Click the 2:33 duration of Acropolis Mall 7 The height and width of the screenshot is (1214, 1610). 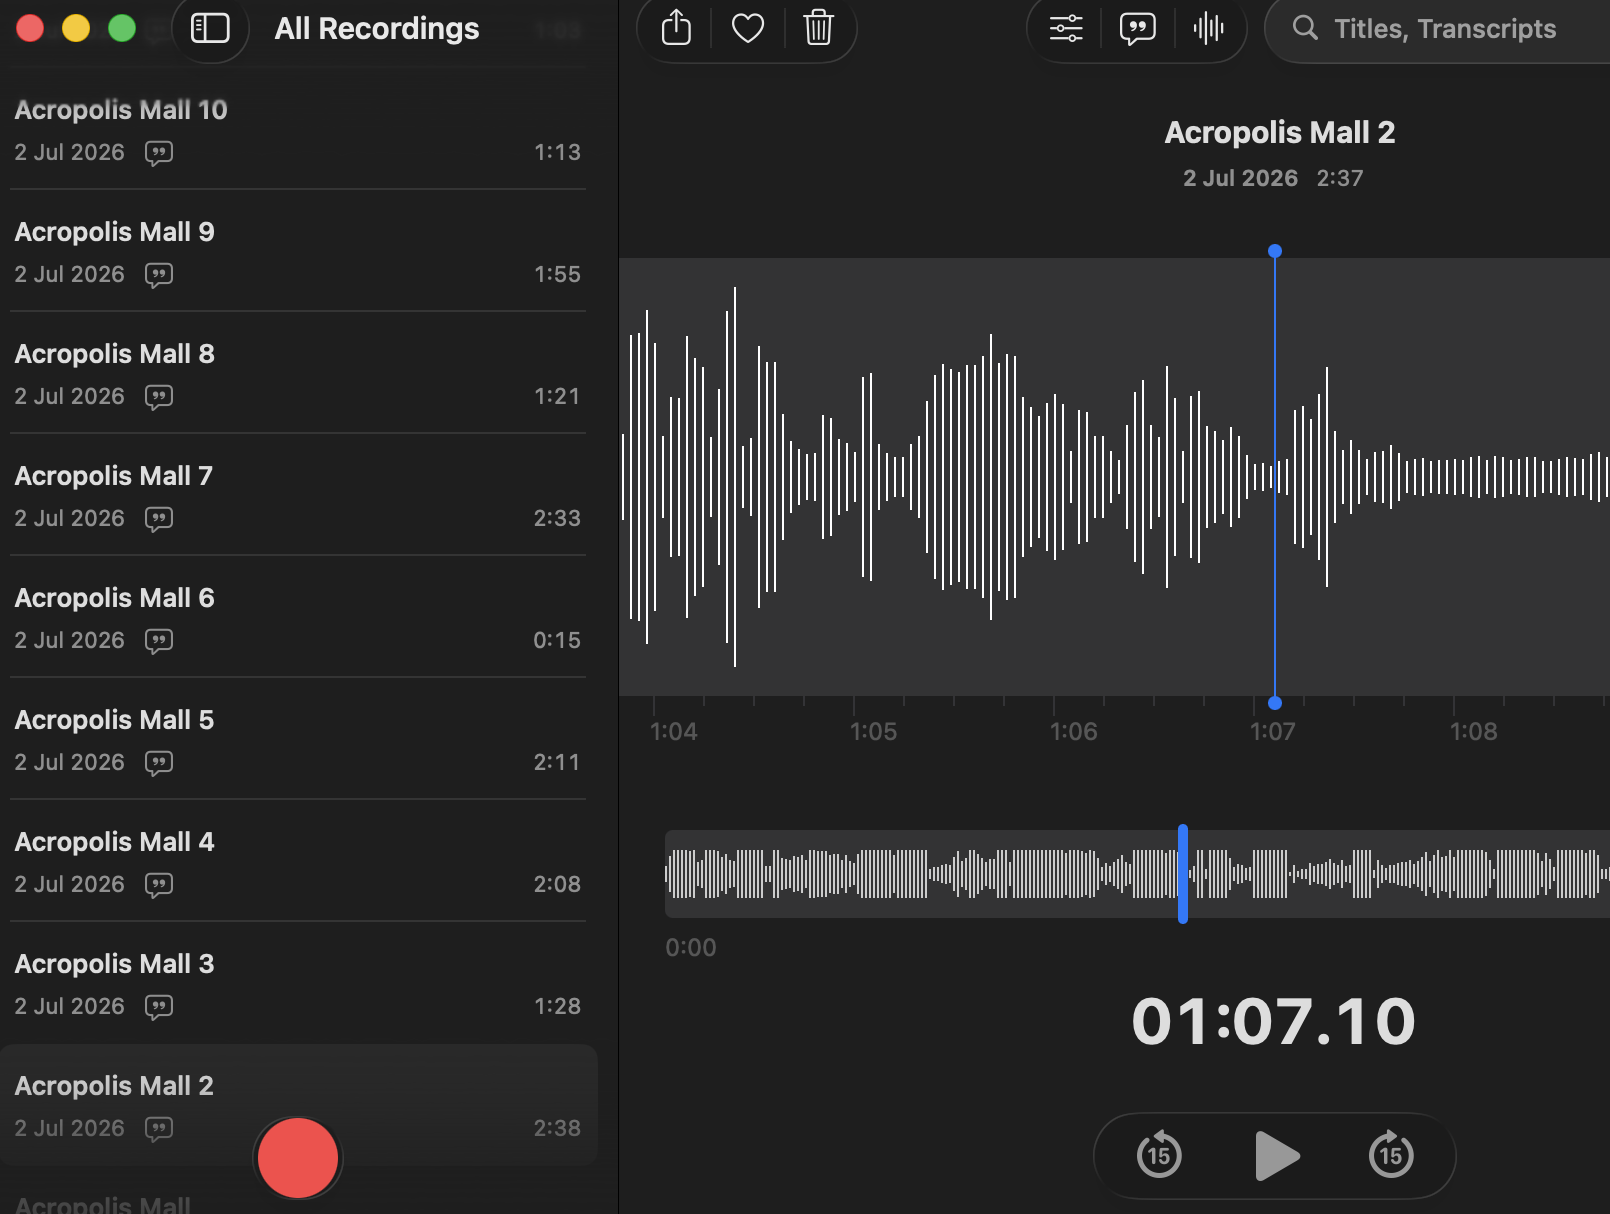coord(557,518)
